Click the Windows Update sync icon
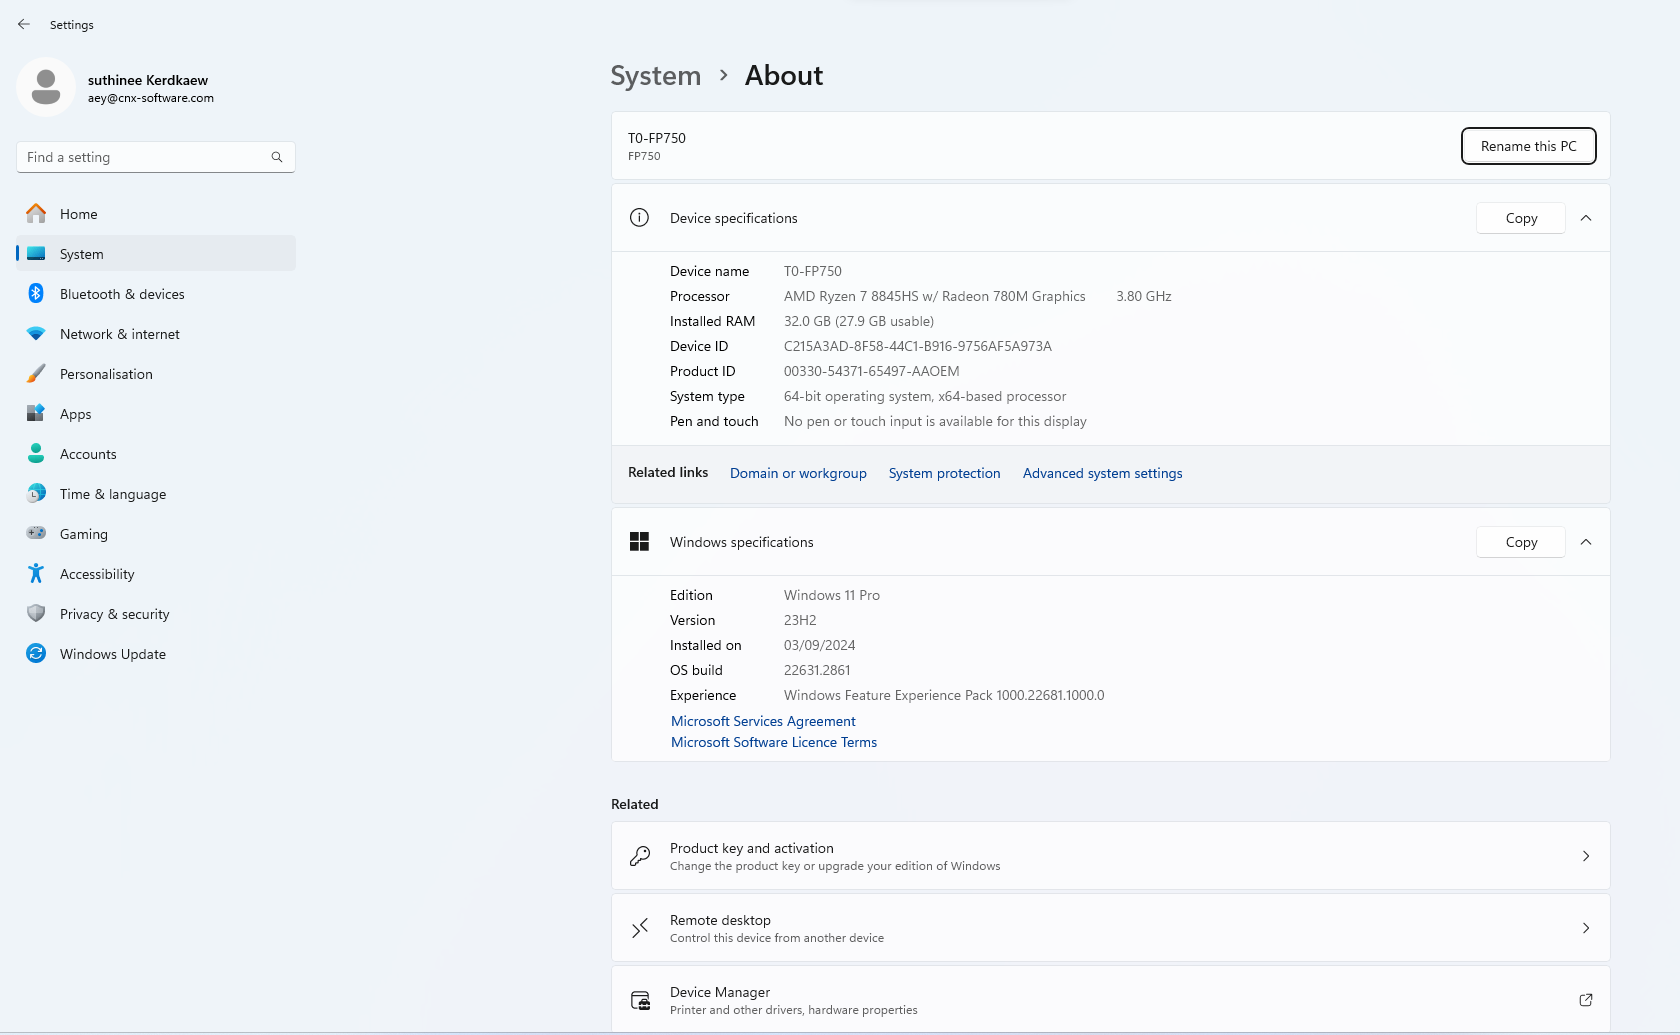 (36, 653)
